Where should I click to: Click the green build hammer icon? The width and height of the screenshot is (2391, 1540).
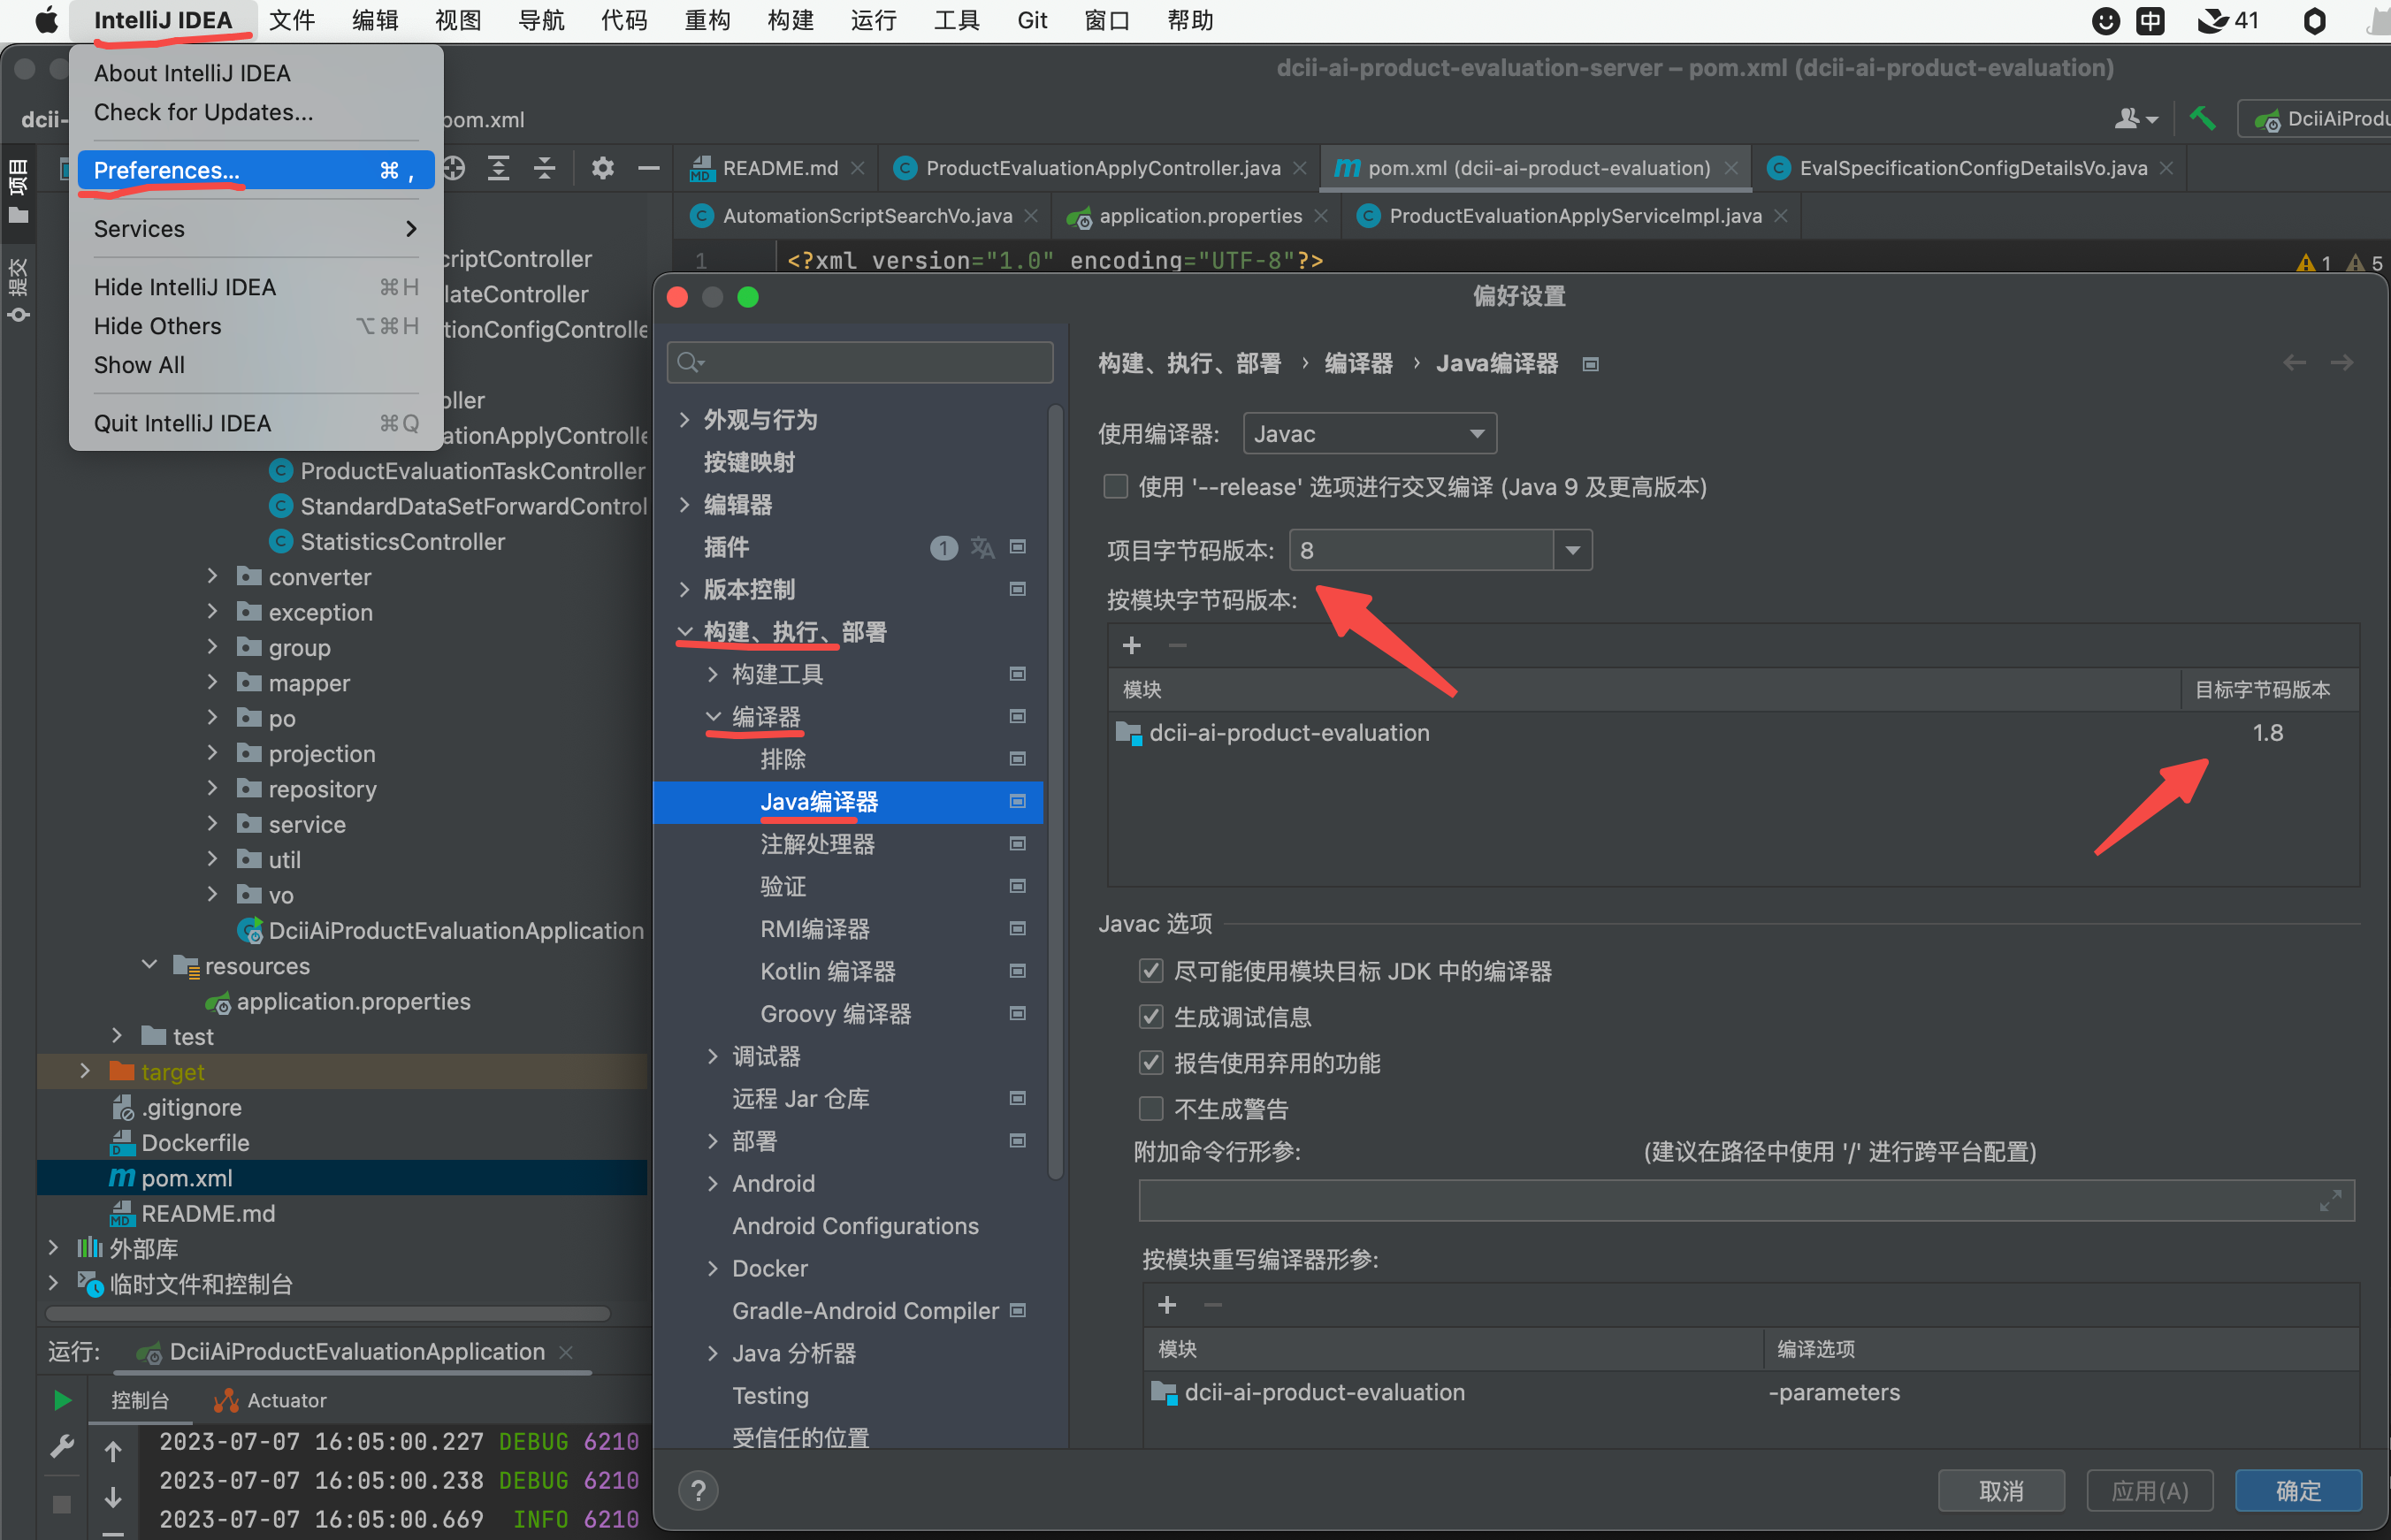point(2201,119)
